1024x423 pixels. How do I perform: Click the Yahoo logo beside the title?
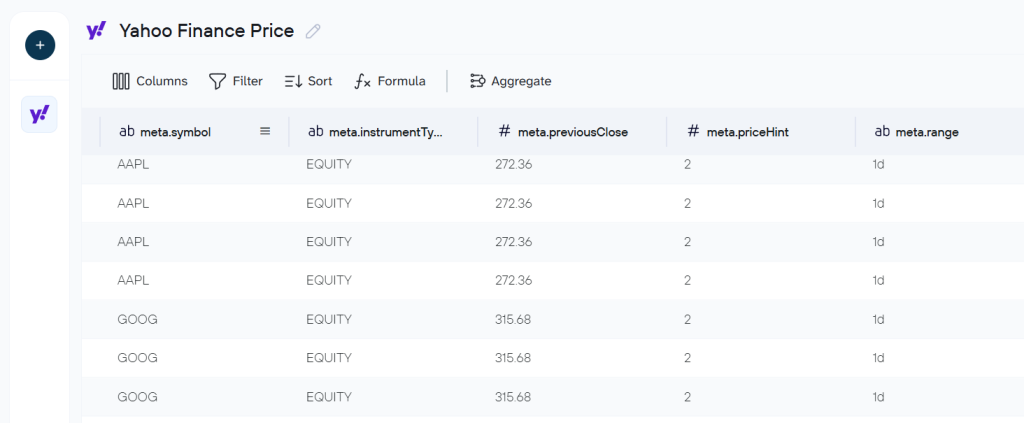97,30
